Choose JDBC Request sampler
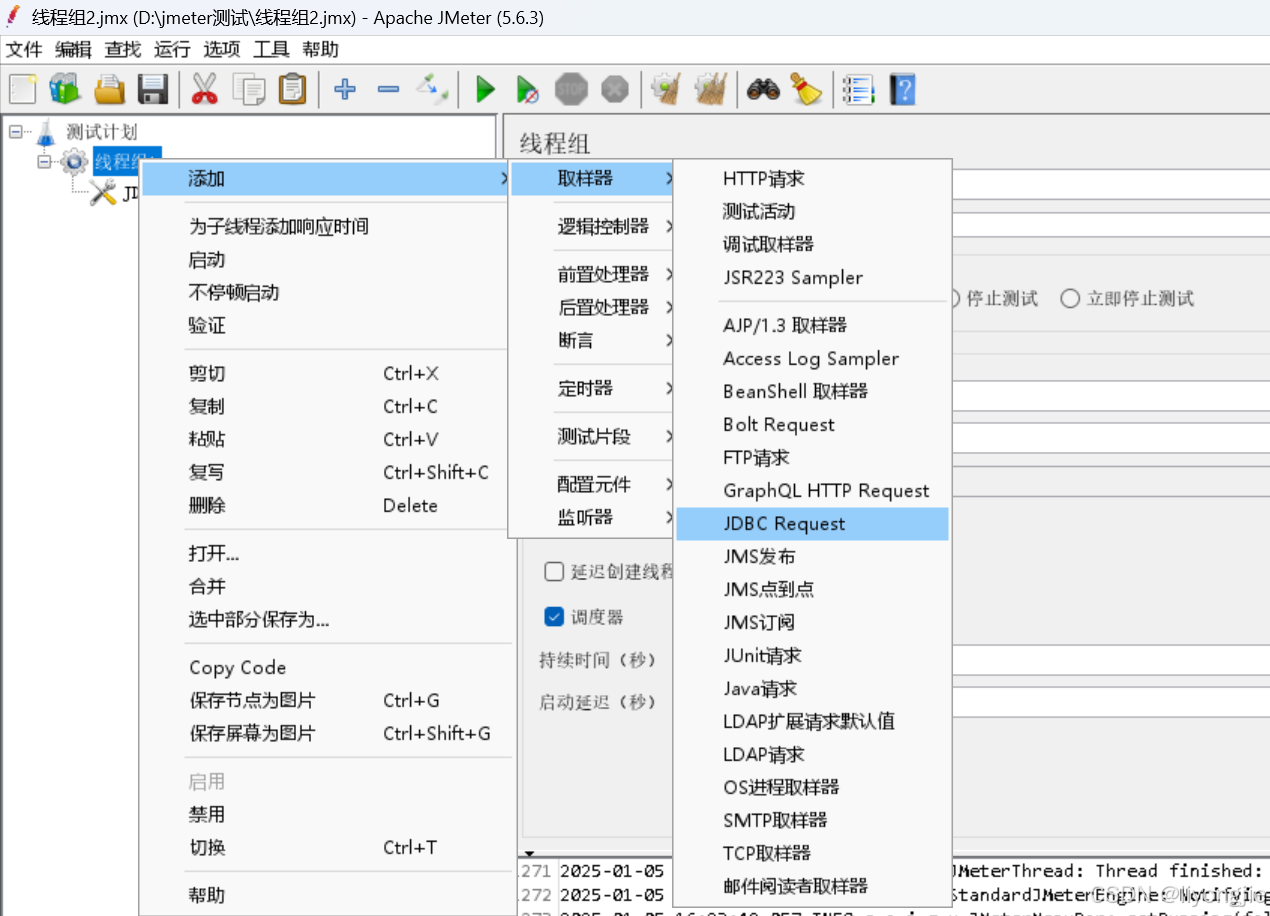Screen dimensions: 1270x916 pyautogui.click(x=812, y=524)
